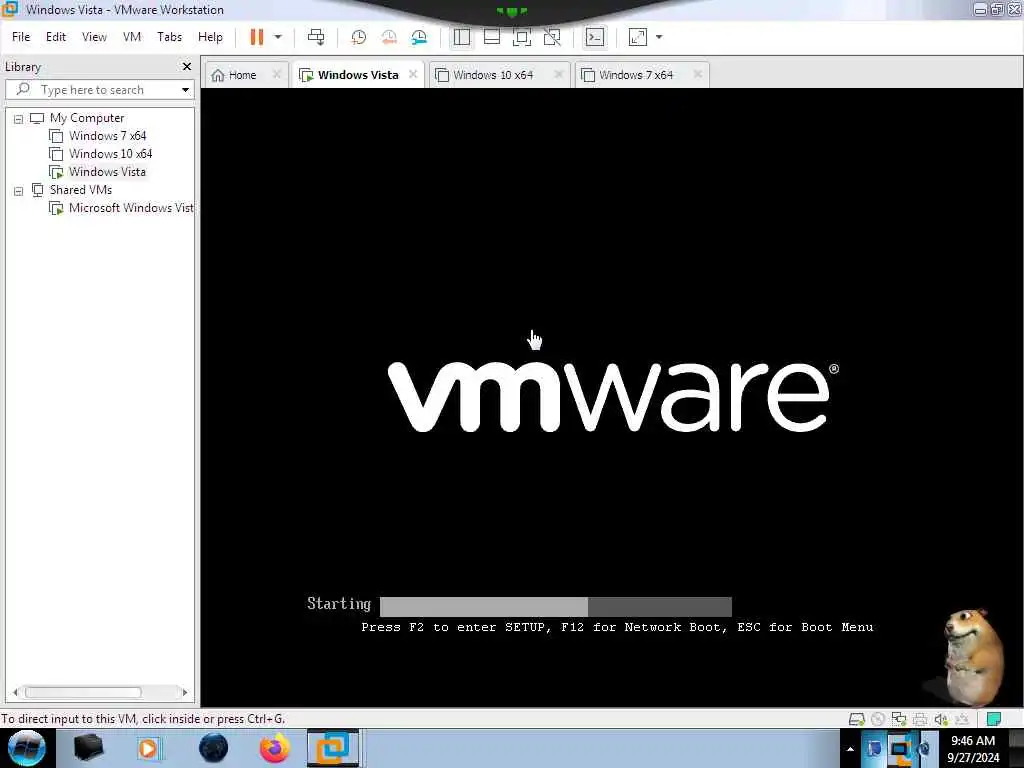Screen dimensions: 1024x768
Task: Select Windows 10 x64 in the library tree
Action: [110, 154]
